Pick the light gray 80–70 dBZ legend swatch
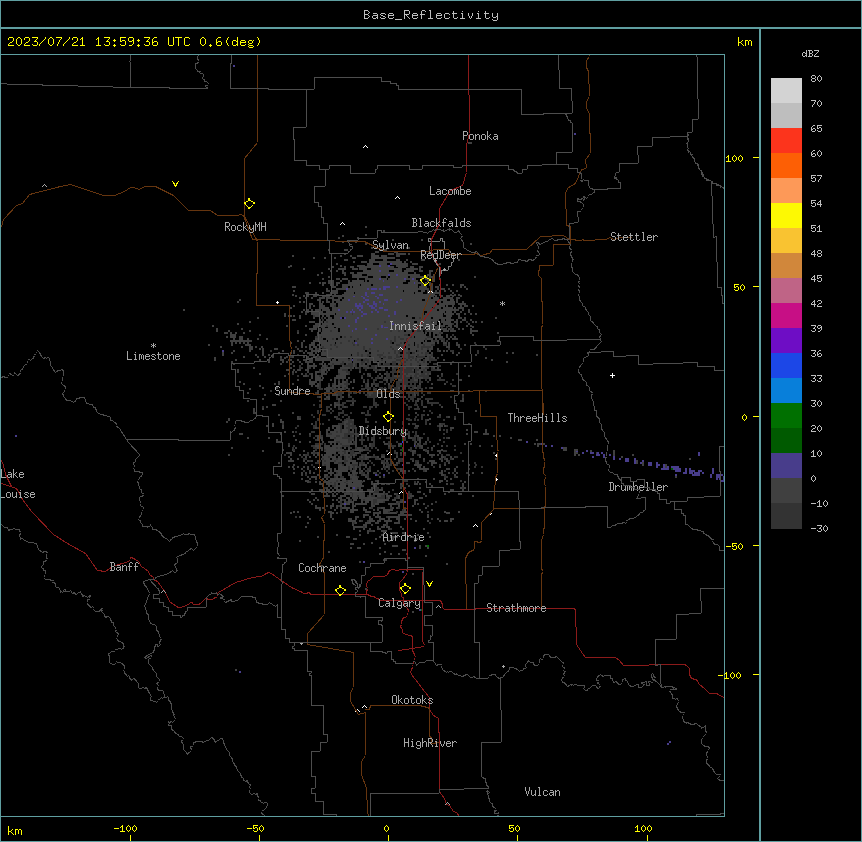 786,90
